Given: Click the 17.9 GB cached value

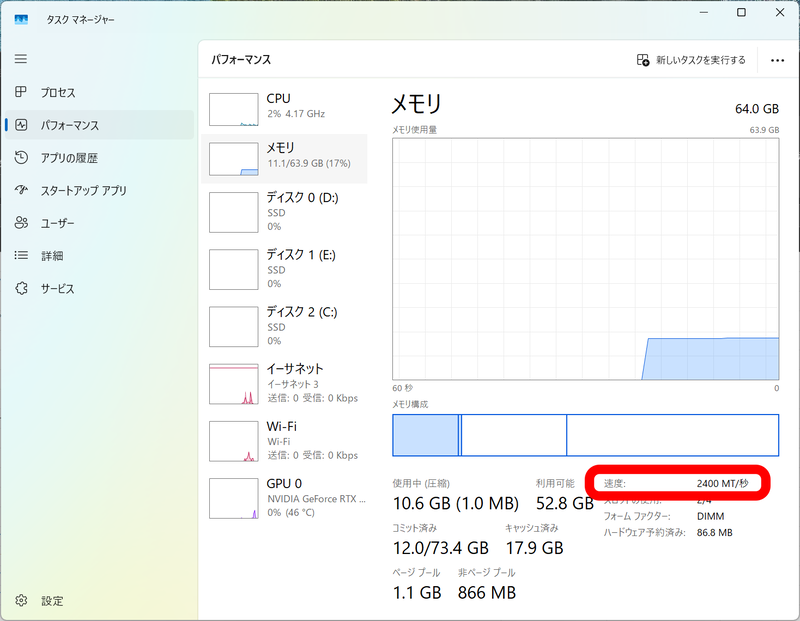Looking at the screenshot, I should click(x=534, y=548).
